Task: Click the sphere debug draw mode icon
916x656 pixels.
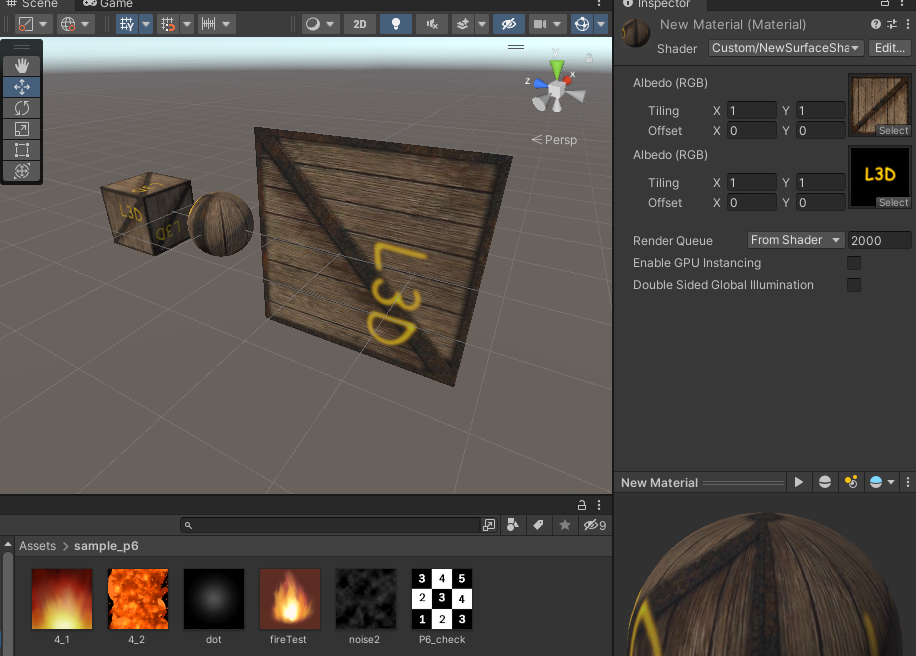Action: coord(313,24)
